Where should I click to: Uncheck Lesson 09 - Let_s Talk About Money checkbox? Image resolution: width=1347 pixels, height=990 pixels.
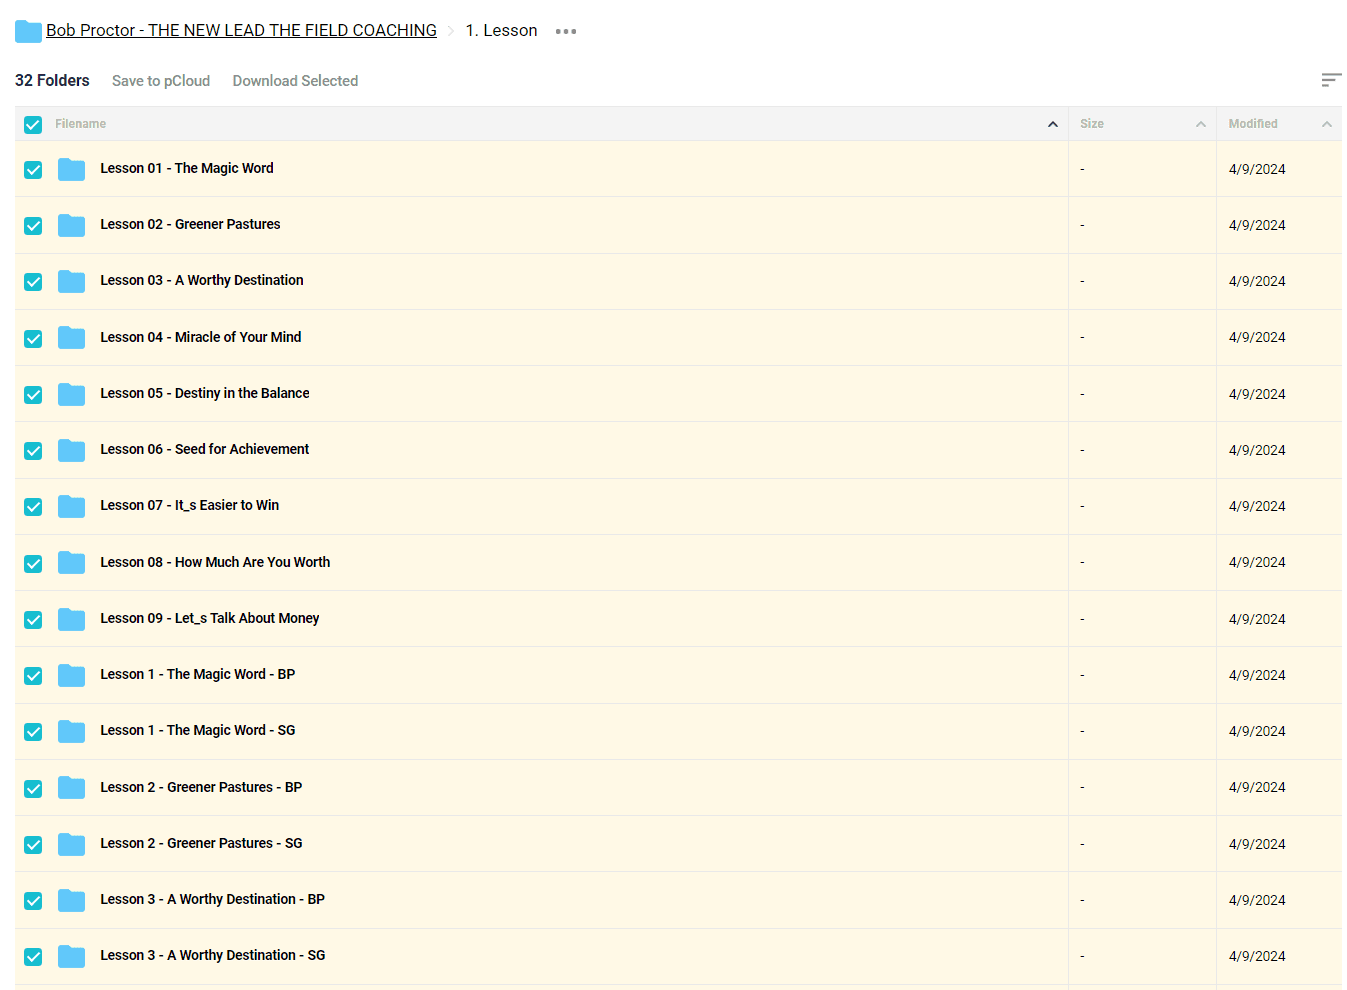point(33,620)
